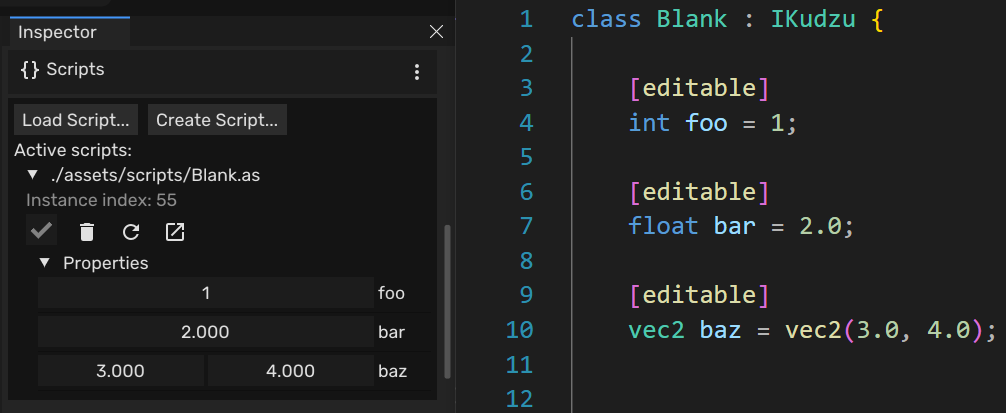
Task: Delete the script with trash icon
Action: click(x=87, y=232)
